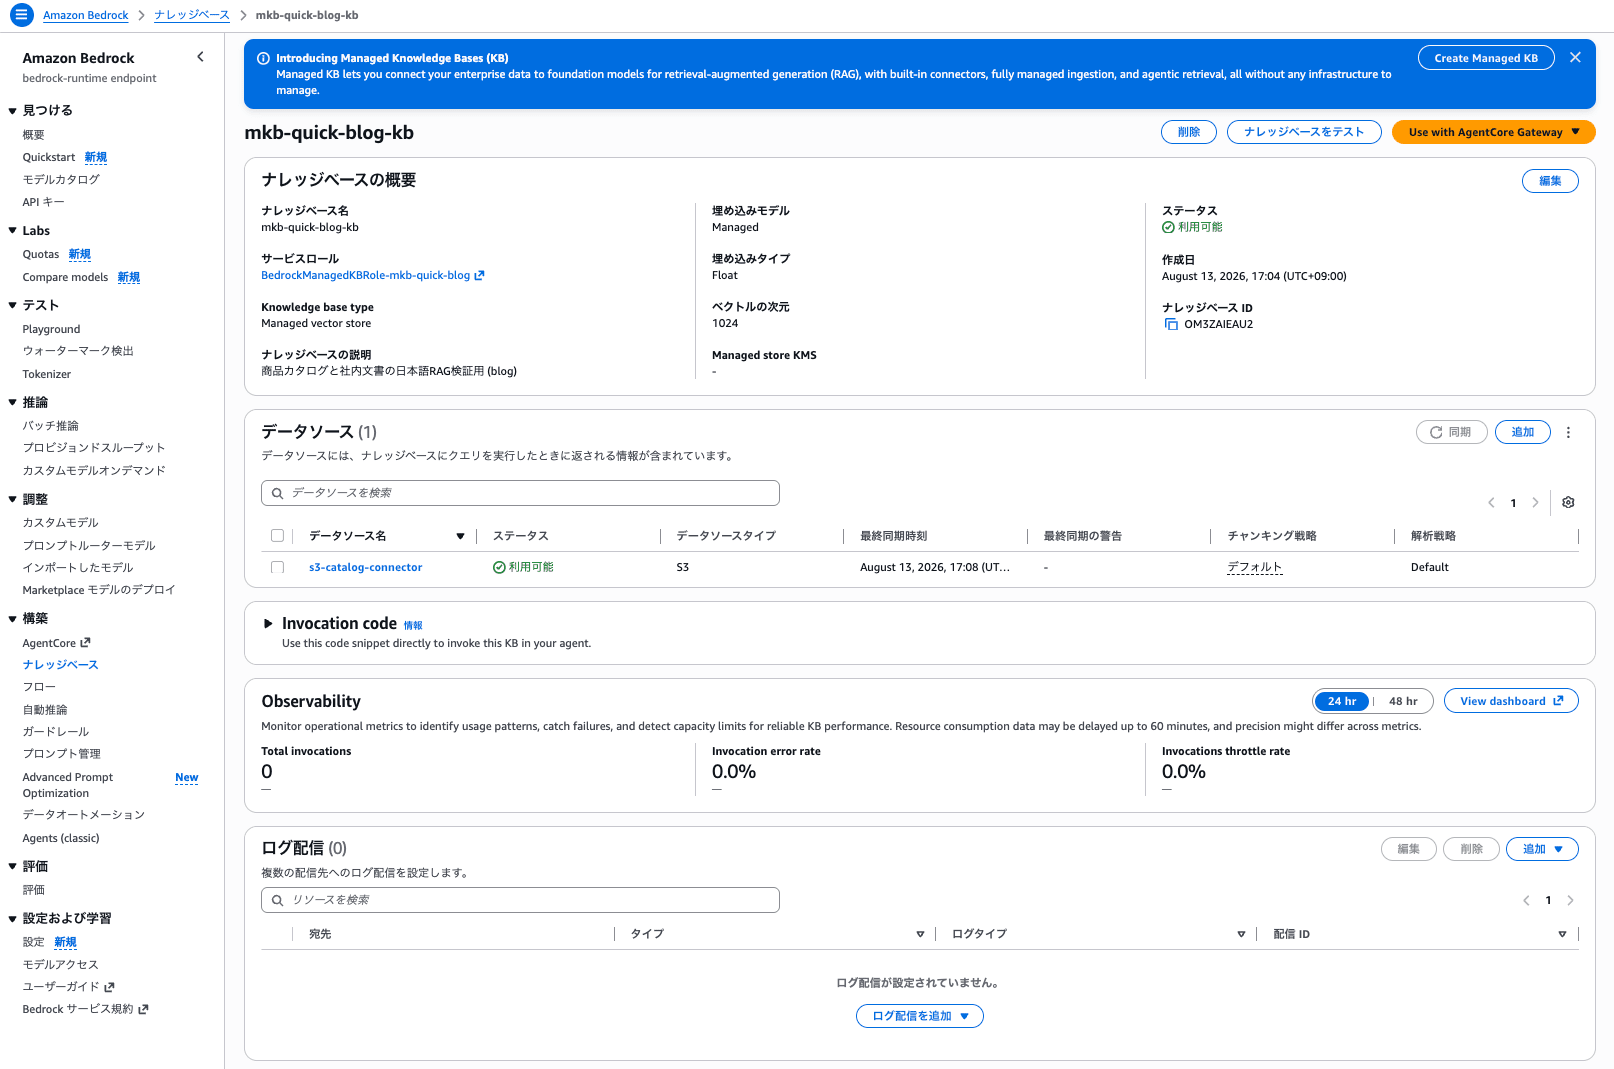This screenshot has height=1069, width=1614.
Task: Go to next data source page
Action: pos(1535,503)
